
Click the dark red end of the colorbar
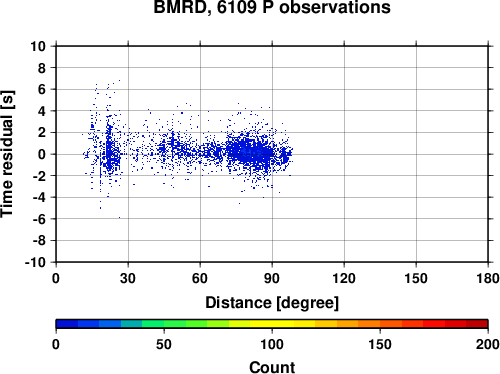pyautogui.click(x=477, y=324)
